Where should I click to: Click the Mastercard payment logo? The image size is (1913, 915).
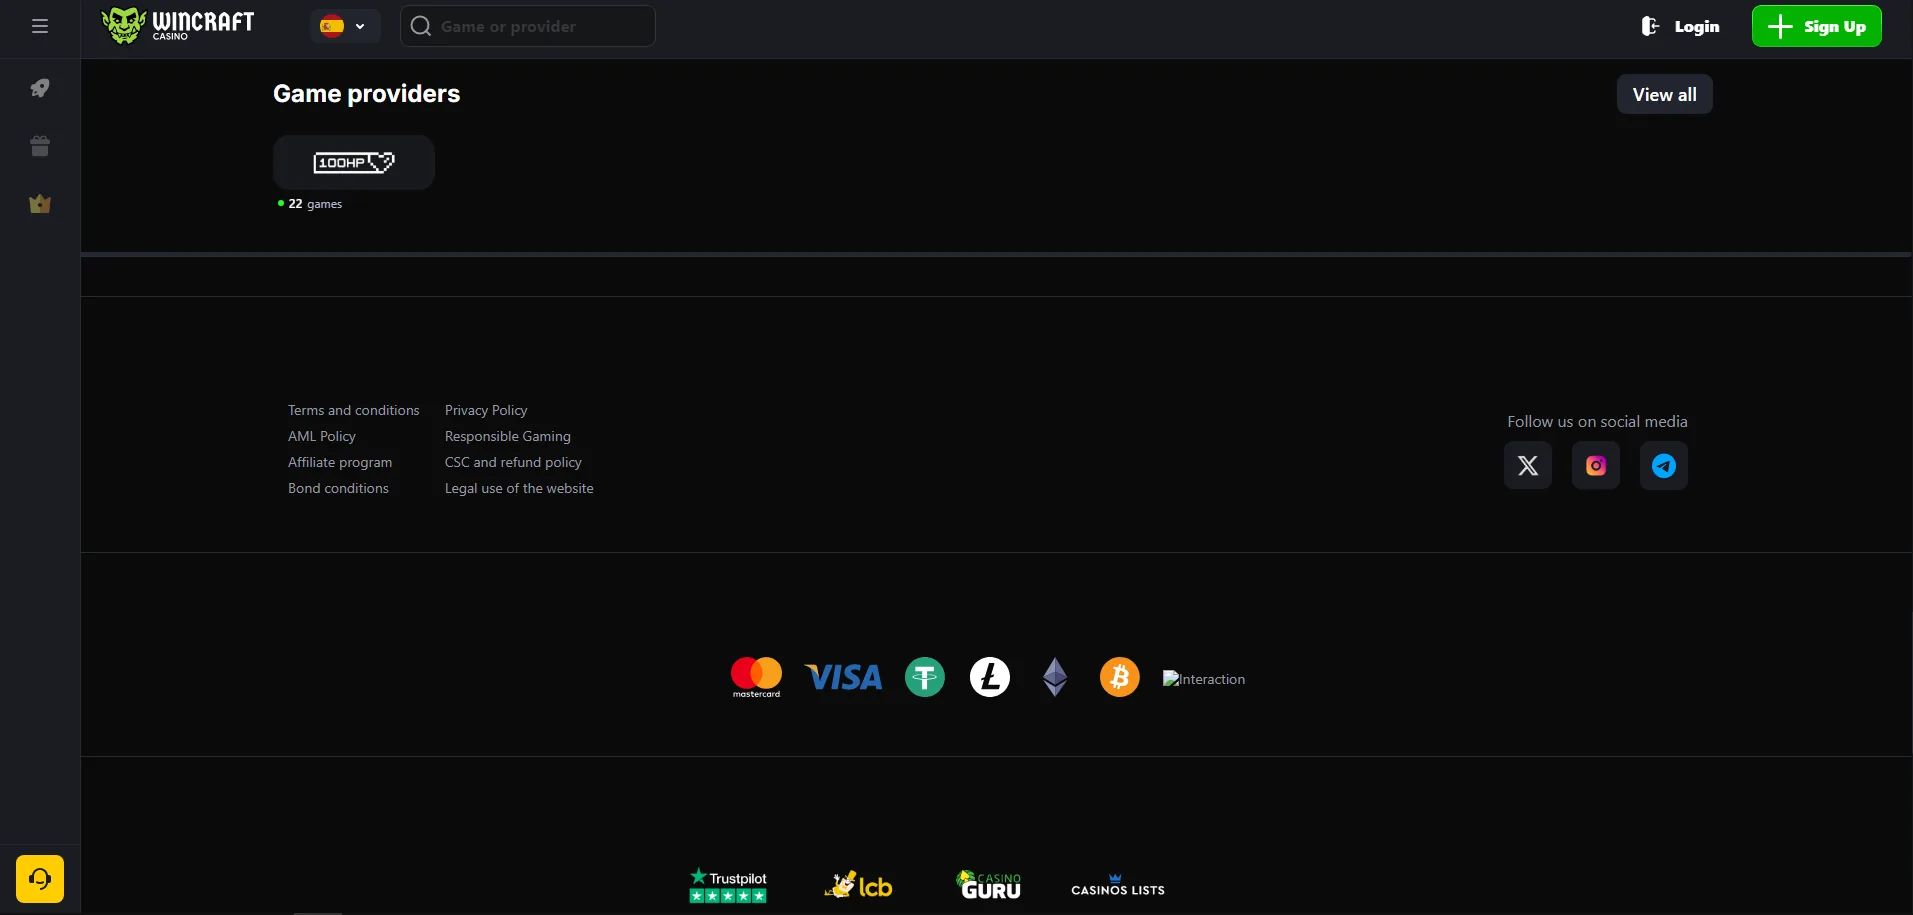756,677
